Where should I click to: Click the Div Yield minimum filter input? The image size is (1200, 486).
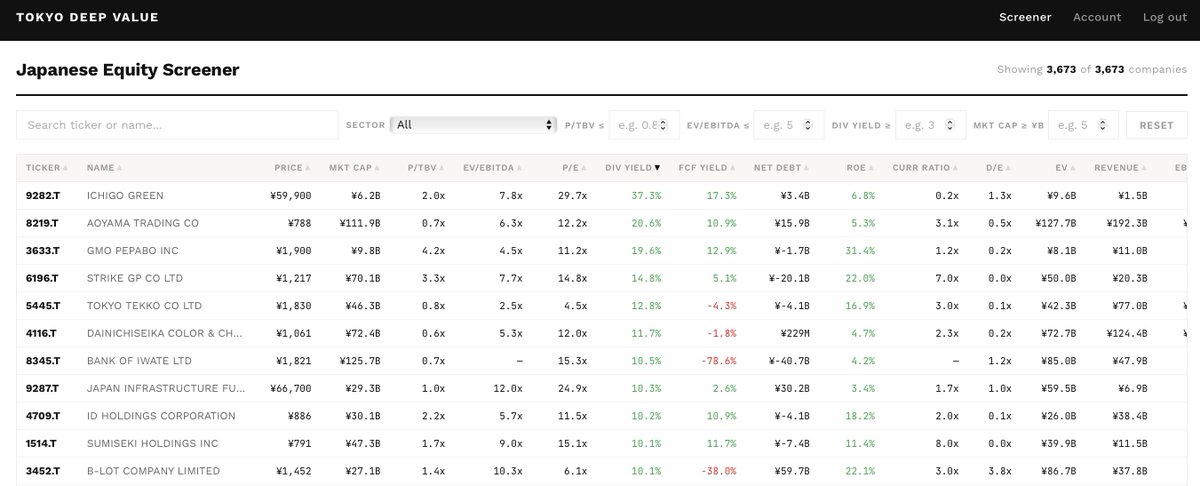coord(931,125)
